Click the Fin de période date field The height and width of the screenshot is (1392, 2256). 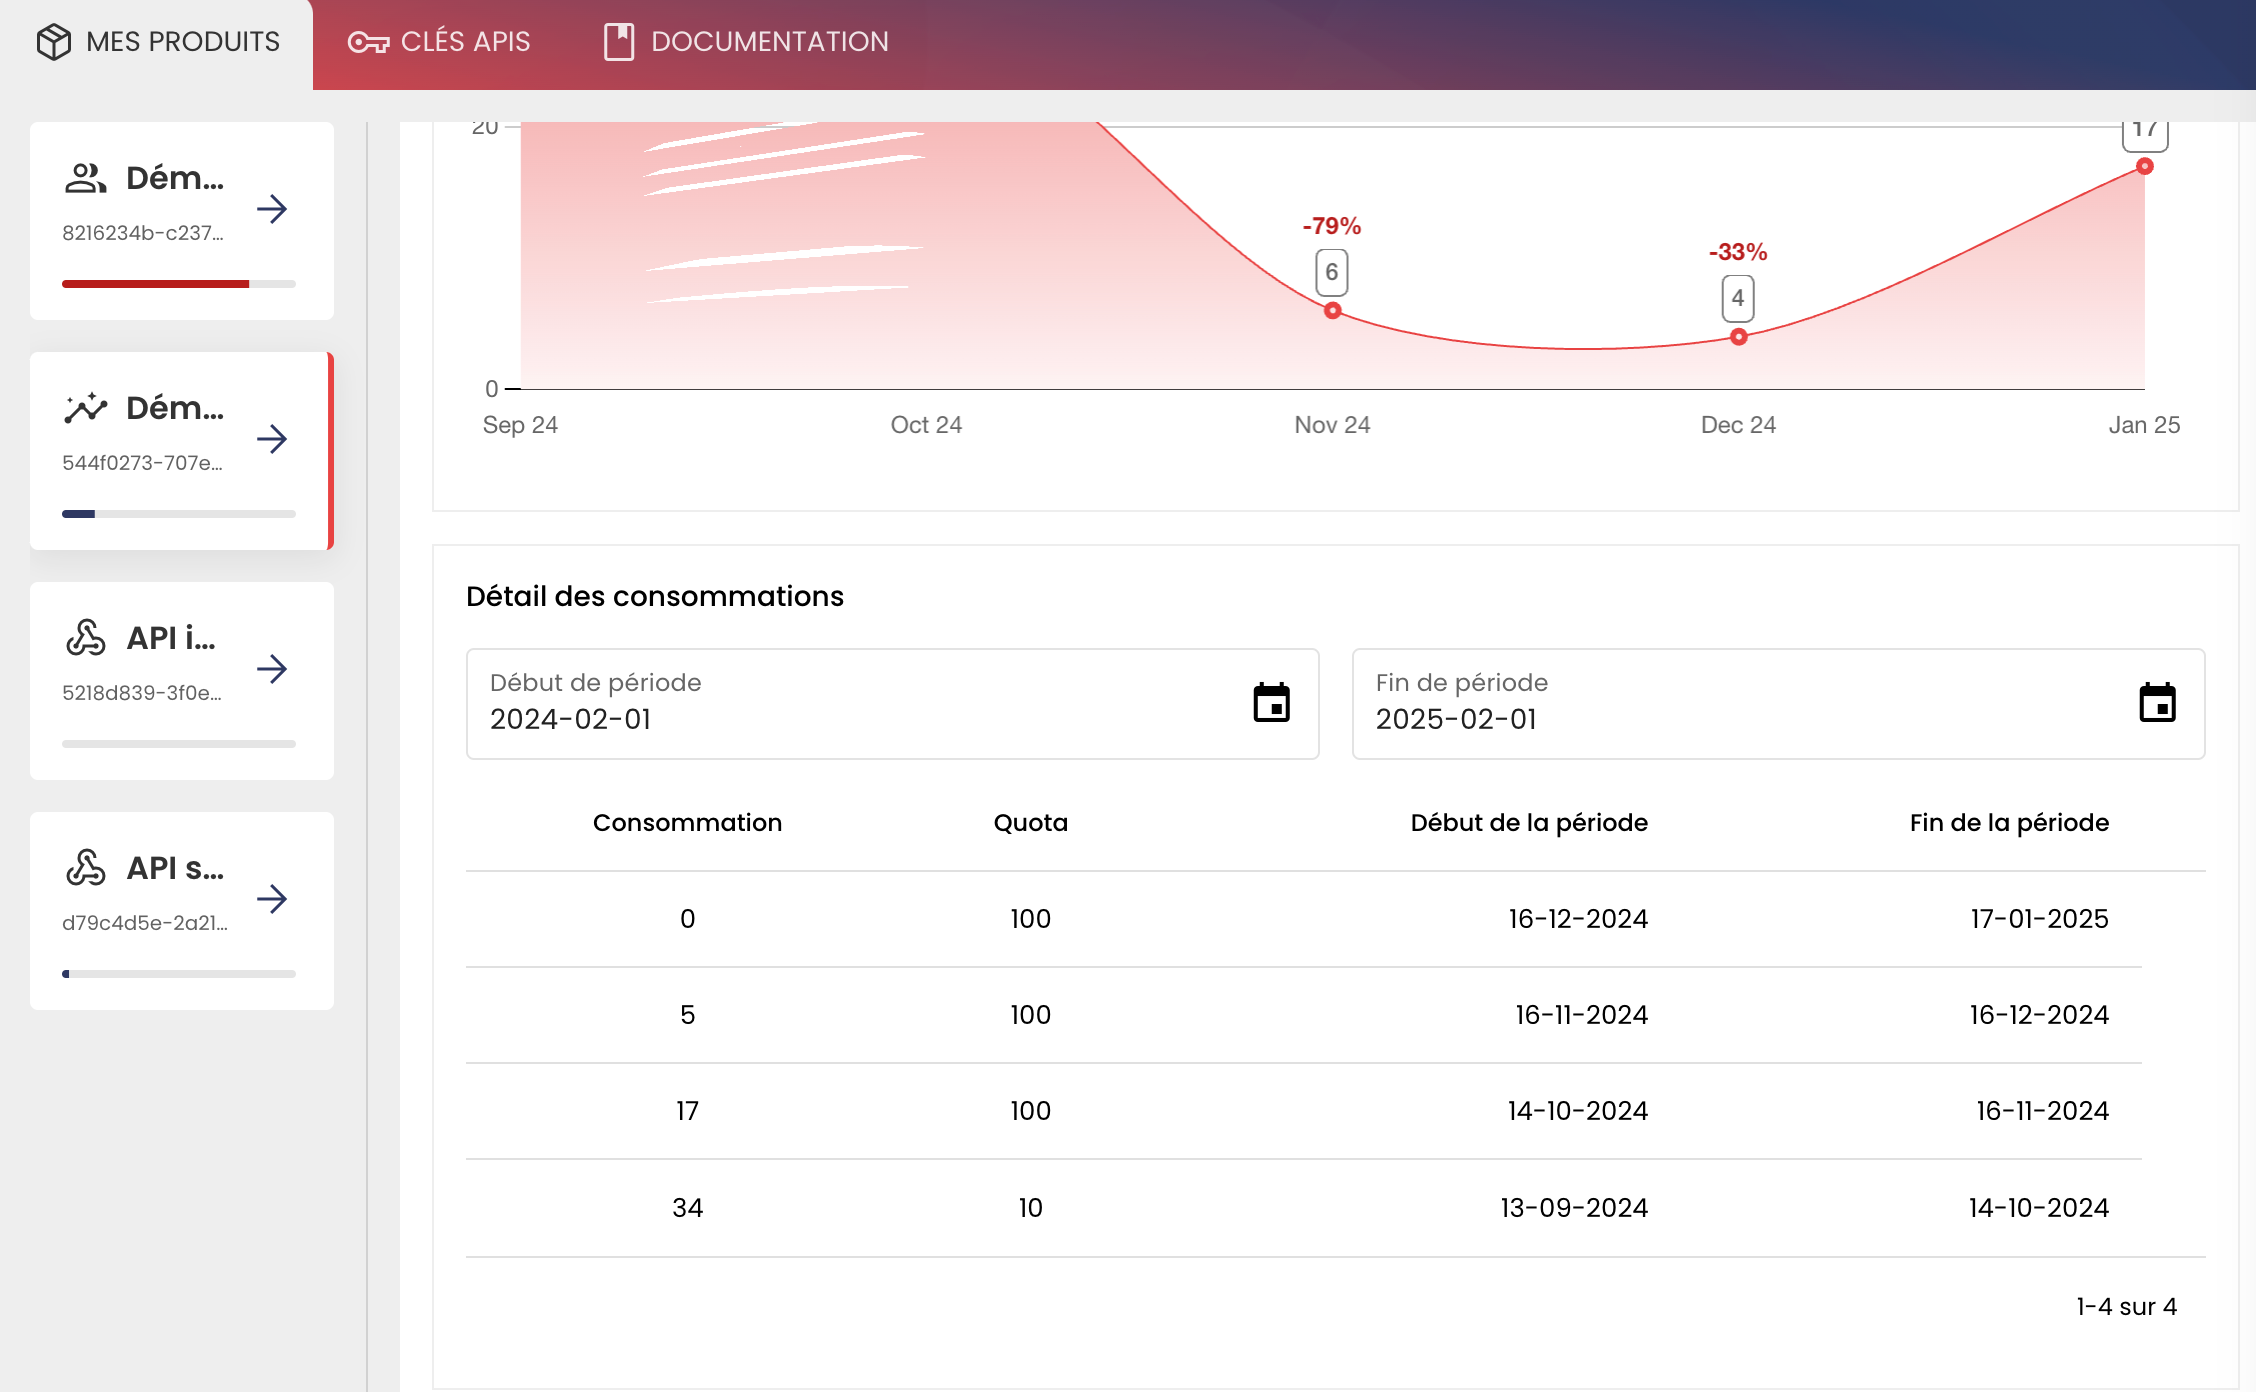(x=1778, y=704)
